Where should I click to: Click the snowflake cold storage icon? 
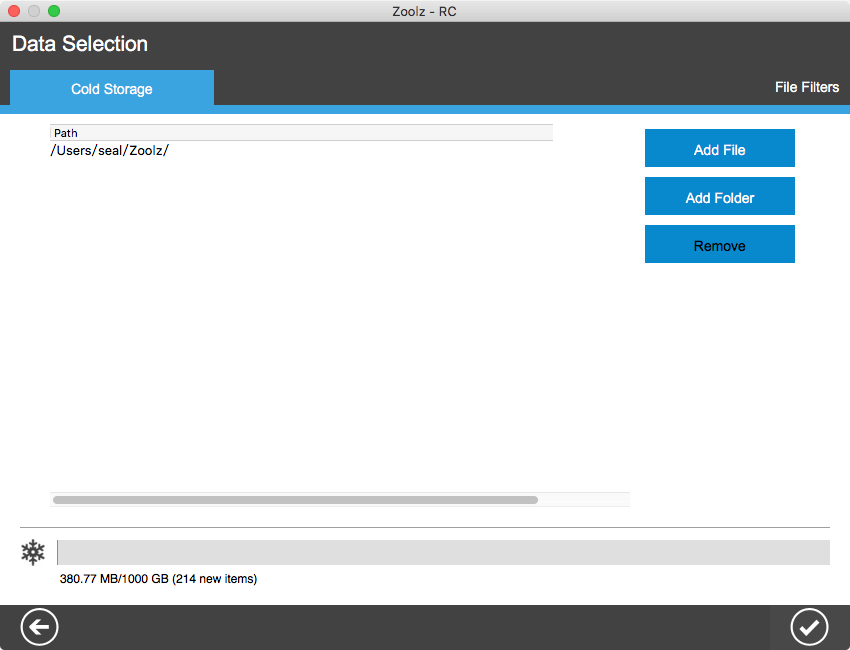pyautogui.click(x=34, y=552)
